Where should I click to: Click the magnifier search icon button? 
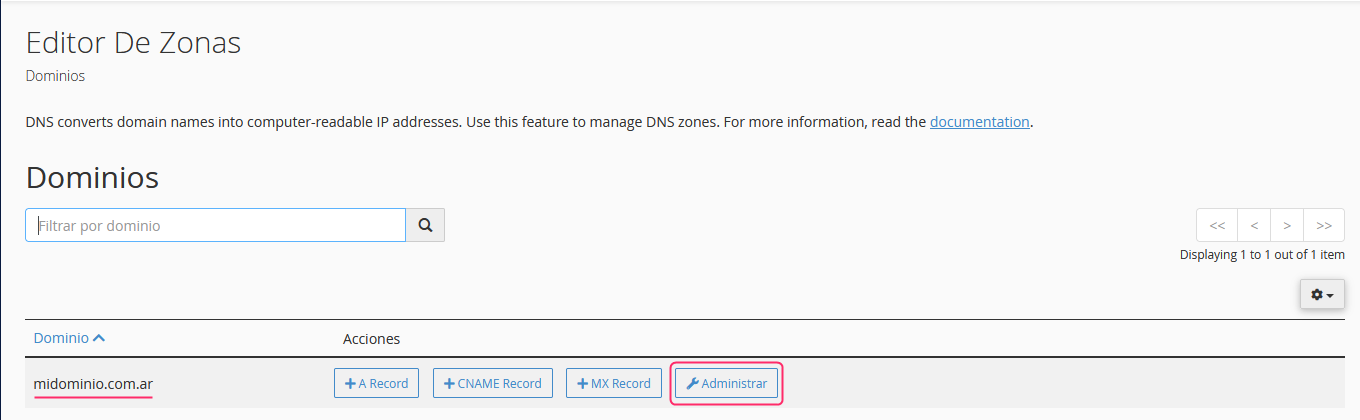[x=425, y=225]
